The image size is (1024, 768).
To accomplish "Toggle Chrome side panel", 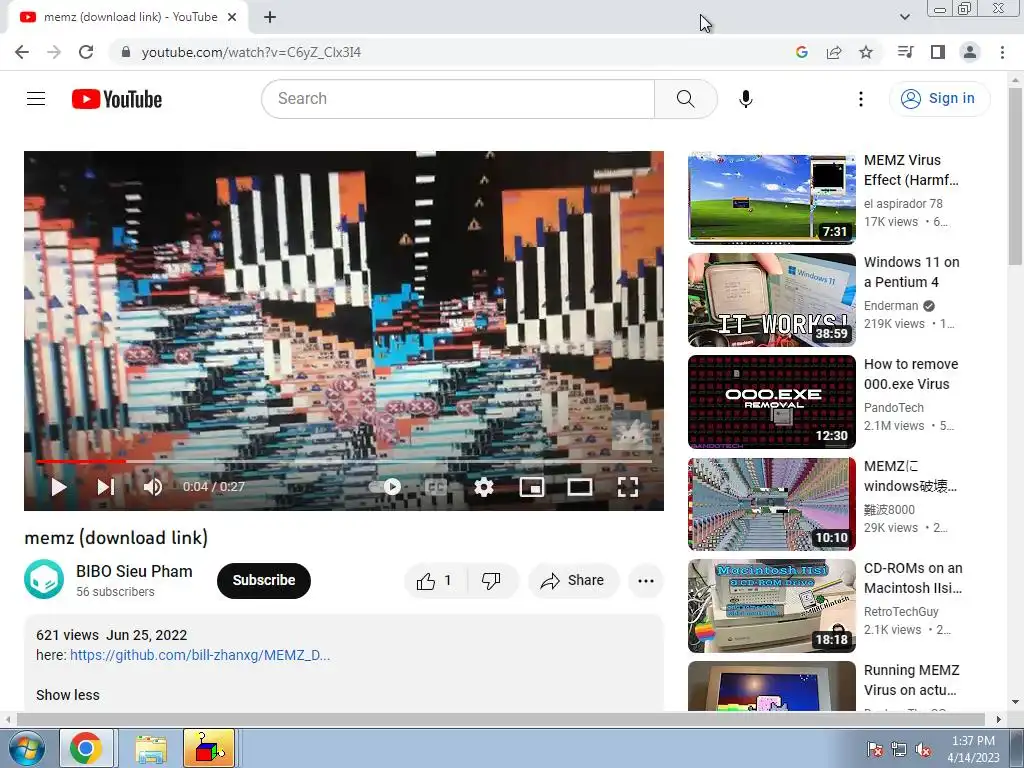I will [x=938, y=52].
